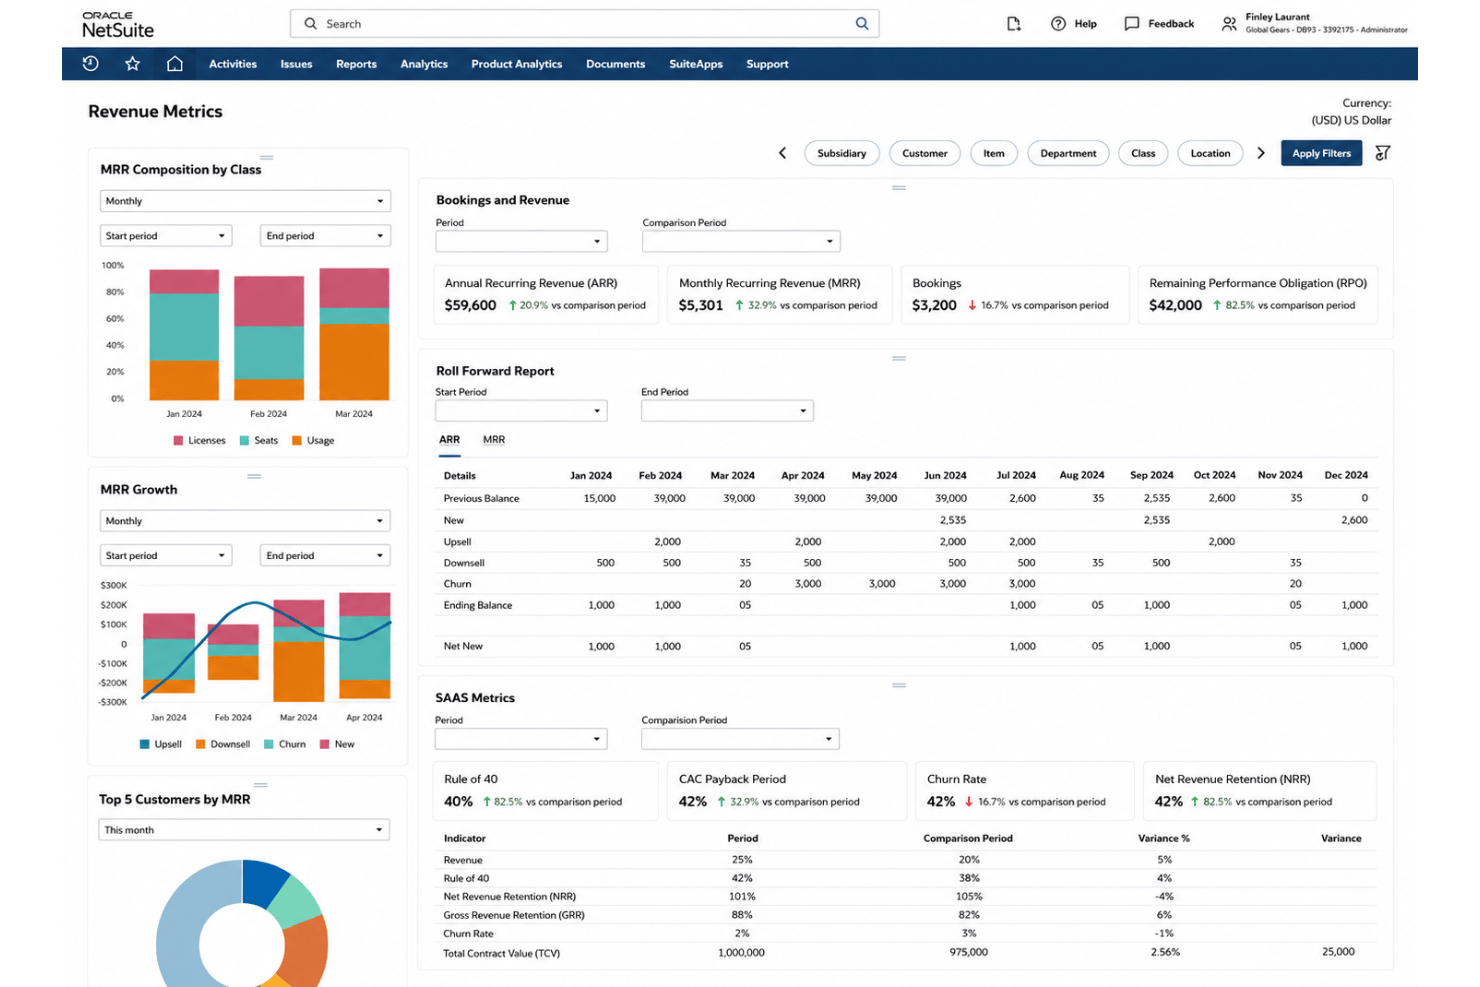Click the Finley Laurant user name
This screenshot has width=1480, height=987.
click(1277, 17)
